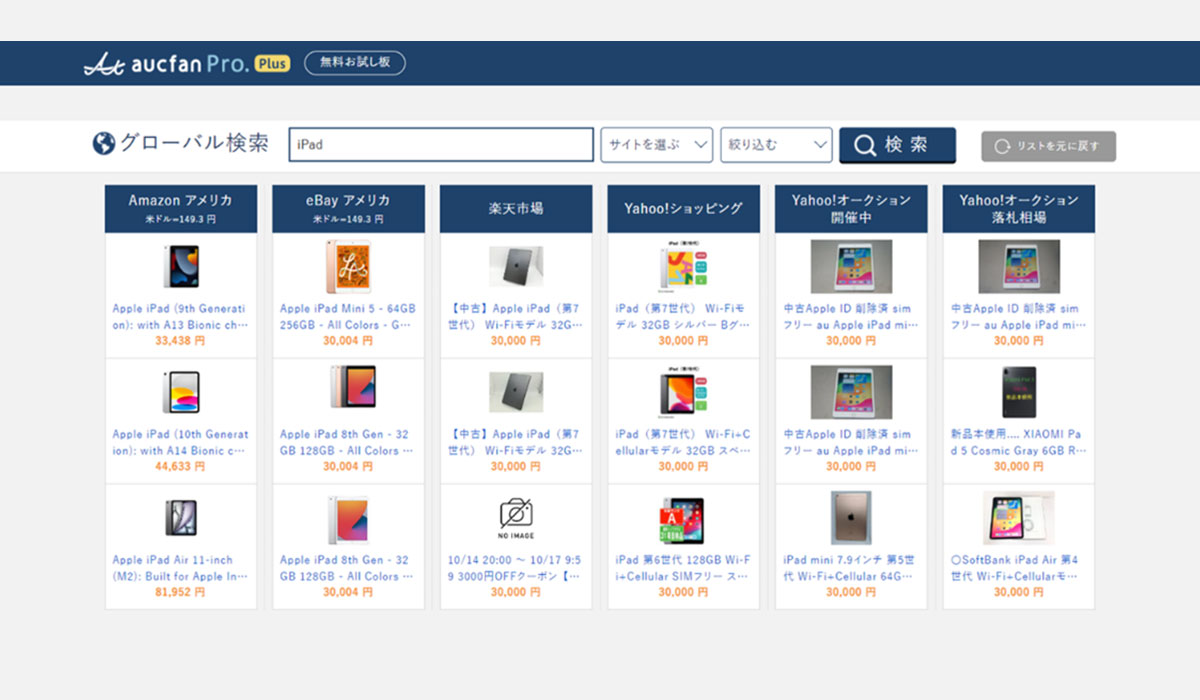Open thumbnail of Apple iPad Air 11-inch

181,518
